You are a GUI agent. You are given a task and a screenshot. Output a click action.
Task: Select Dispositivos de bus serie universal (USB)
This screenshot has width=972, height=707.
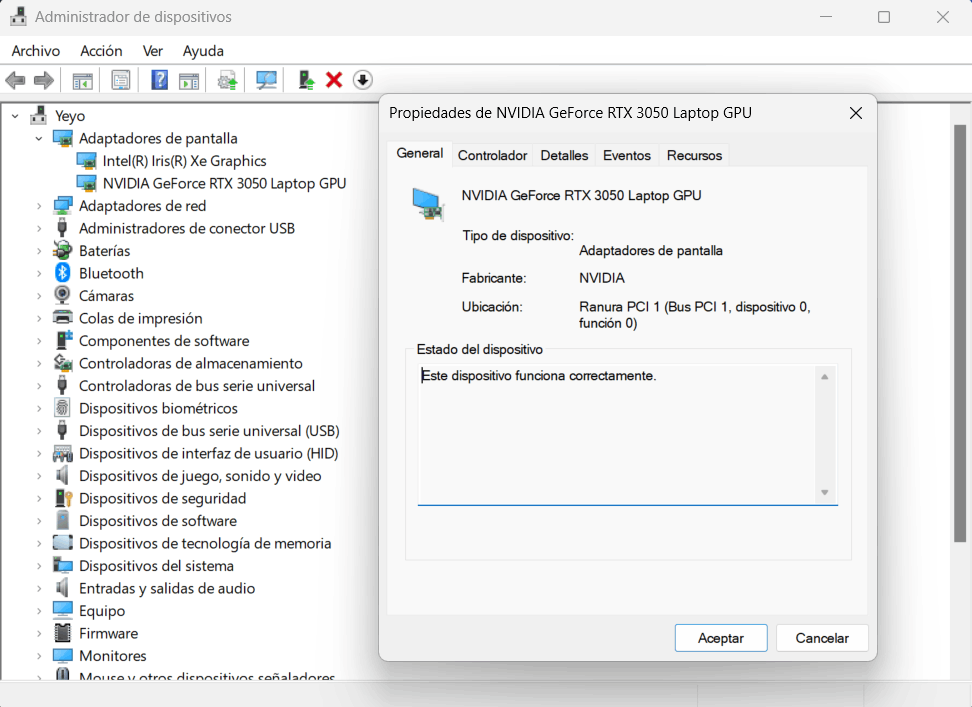pyautogui.click(x=209, y=431)
